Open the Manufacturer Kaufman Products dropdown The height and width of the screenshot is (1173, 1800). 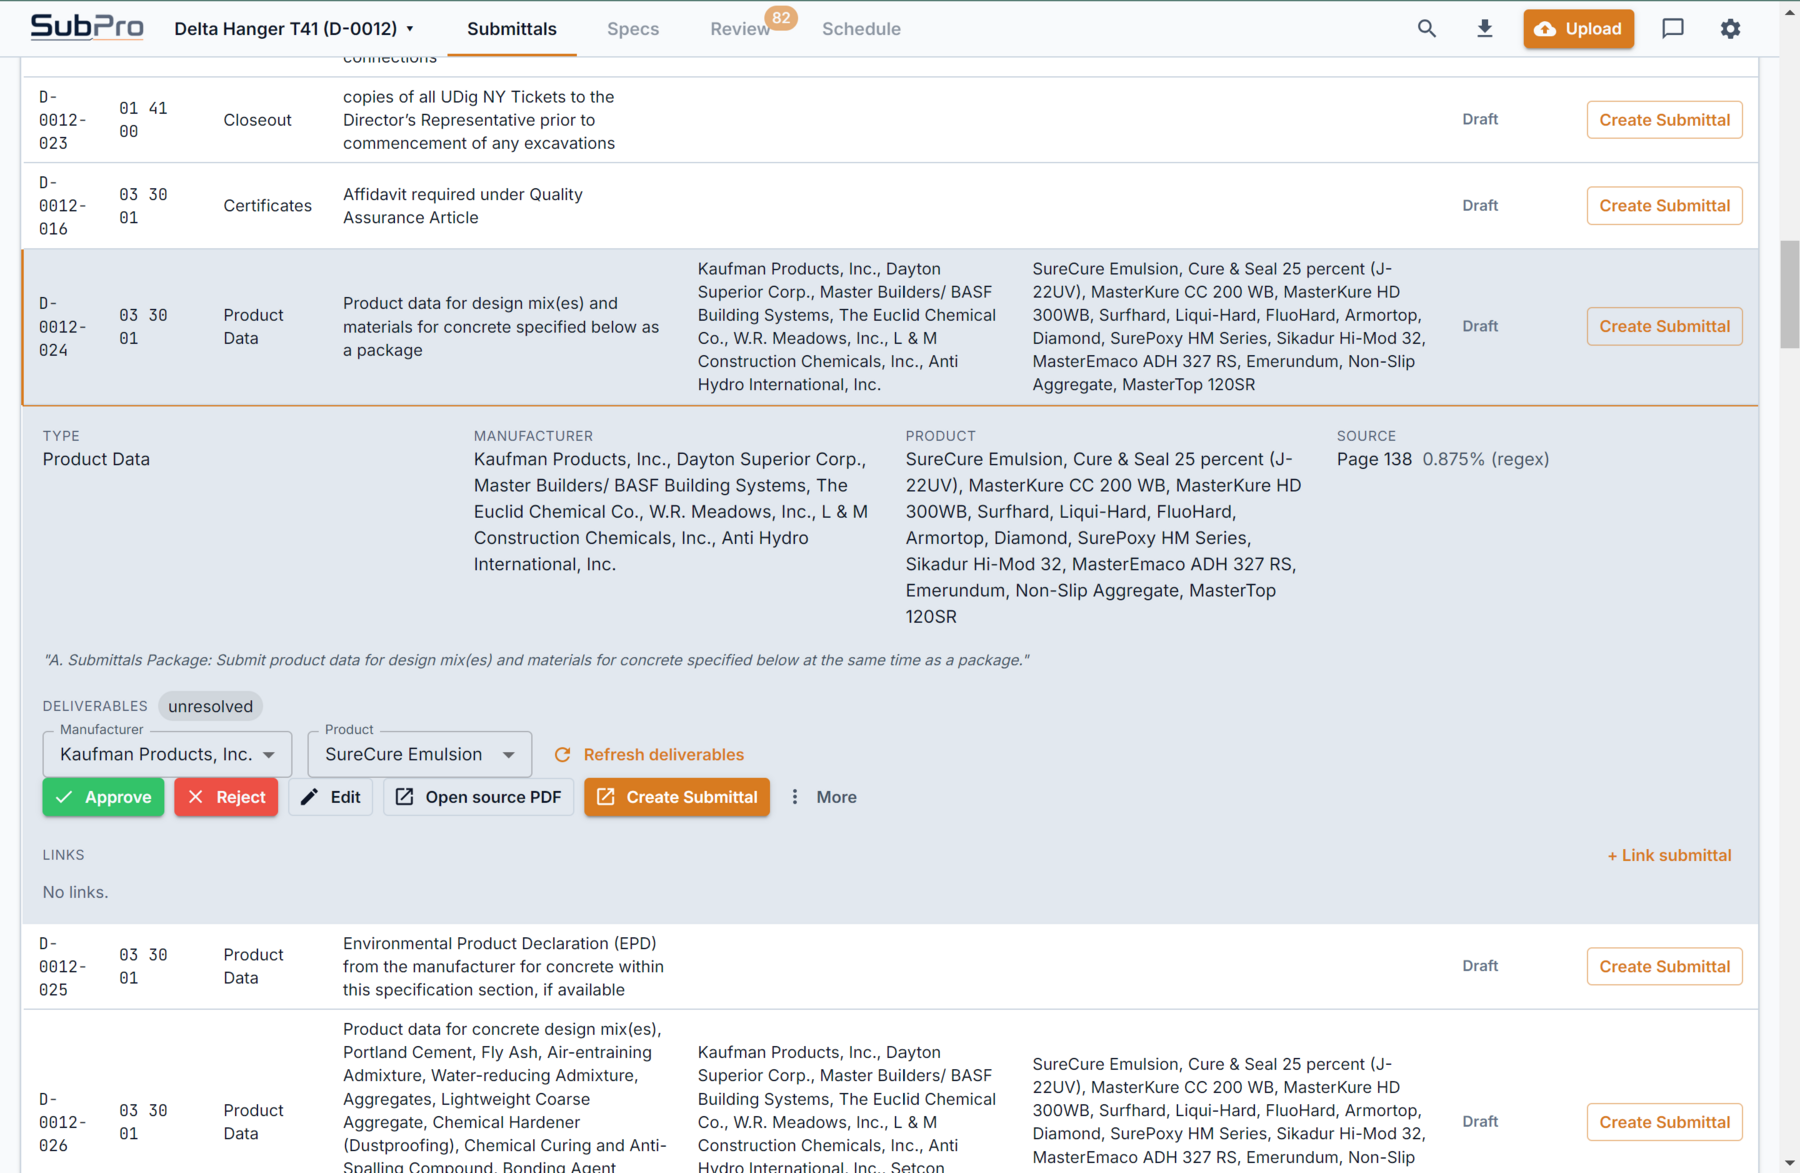pos(167,754)
